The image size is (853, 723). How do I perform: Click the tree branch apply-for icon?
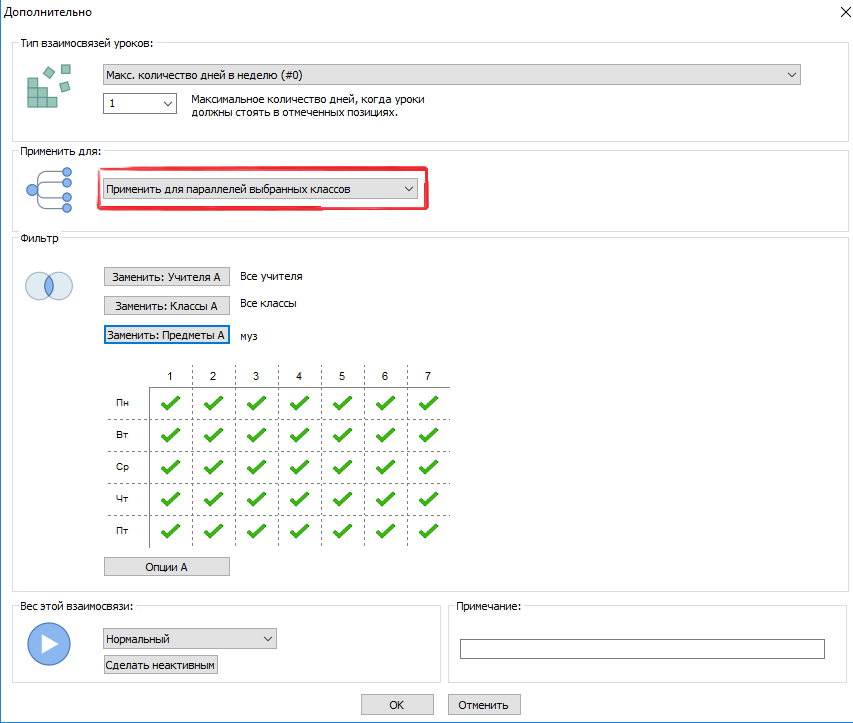pyautogui.click(x=49, y=189)
